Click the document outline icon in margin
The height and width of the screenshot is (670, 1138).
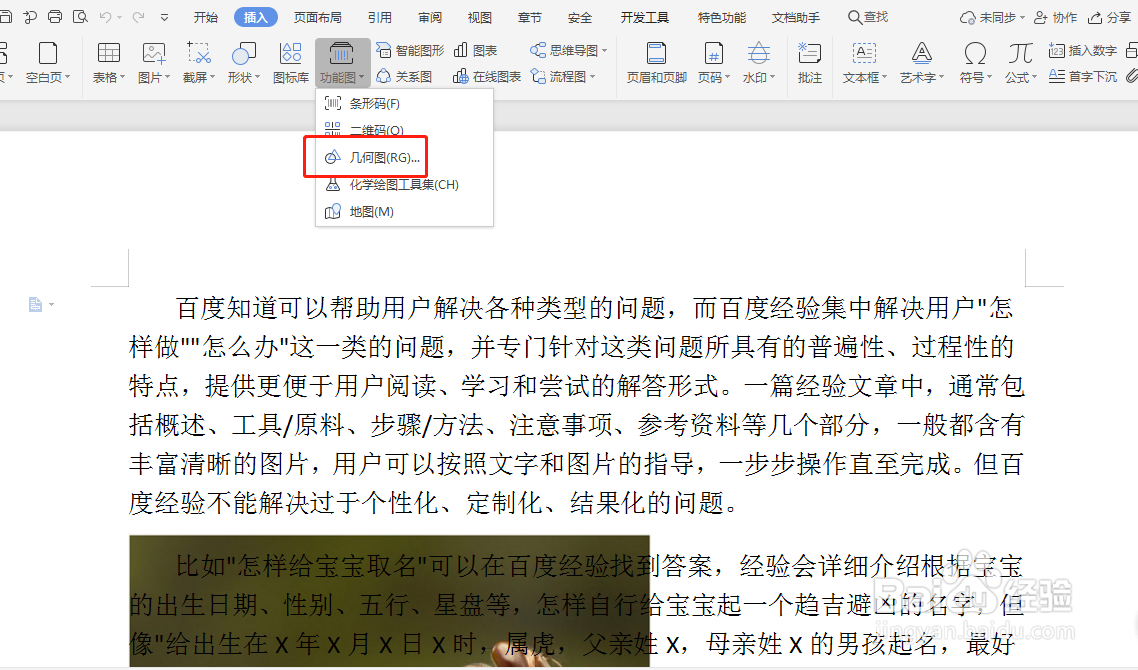[36, 305]
